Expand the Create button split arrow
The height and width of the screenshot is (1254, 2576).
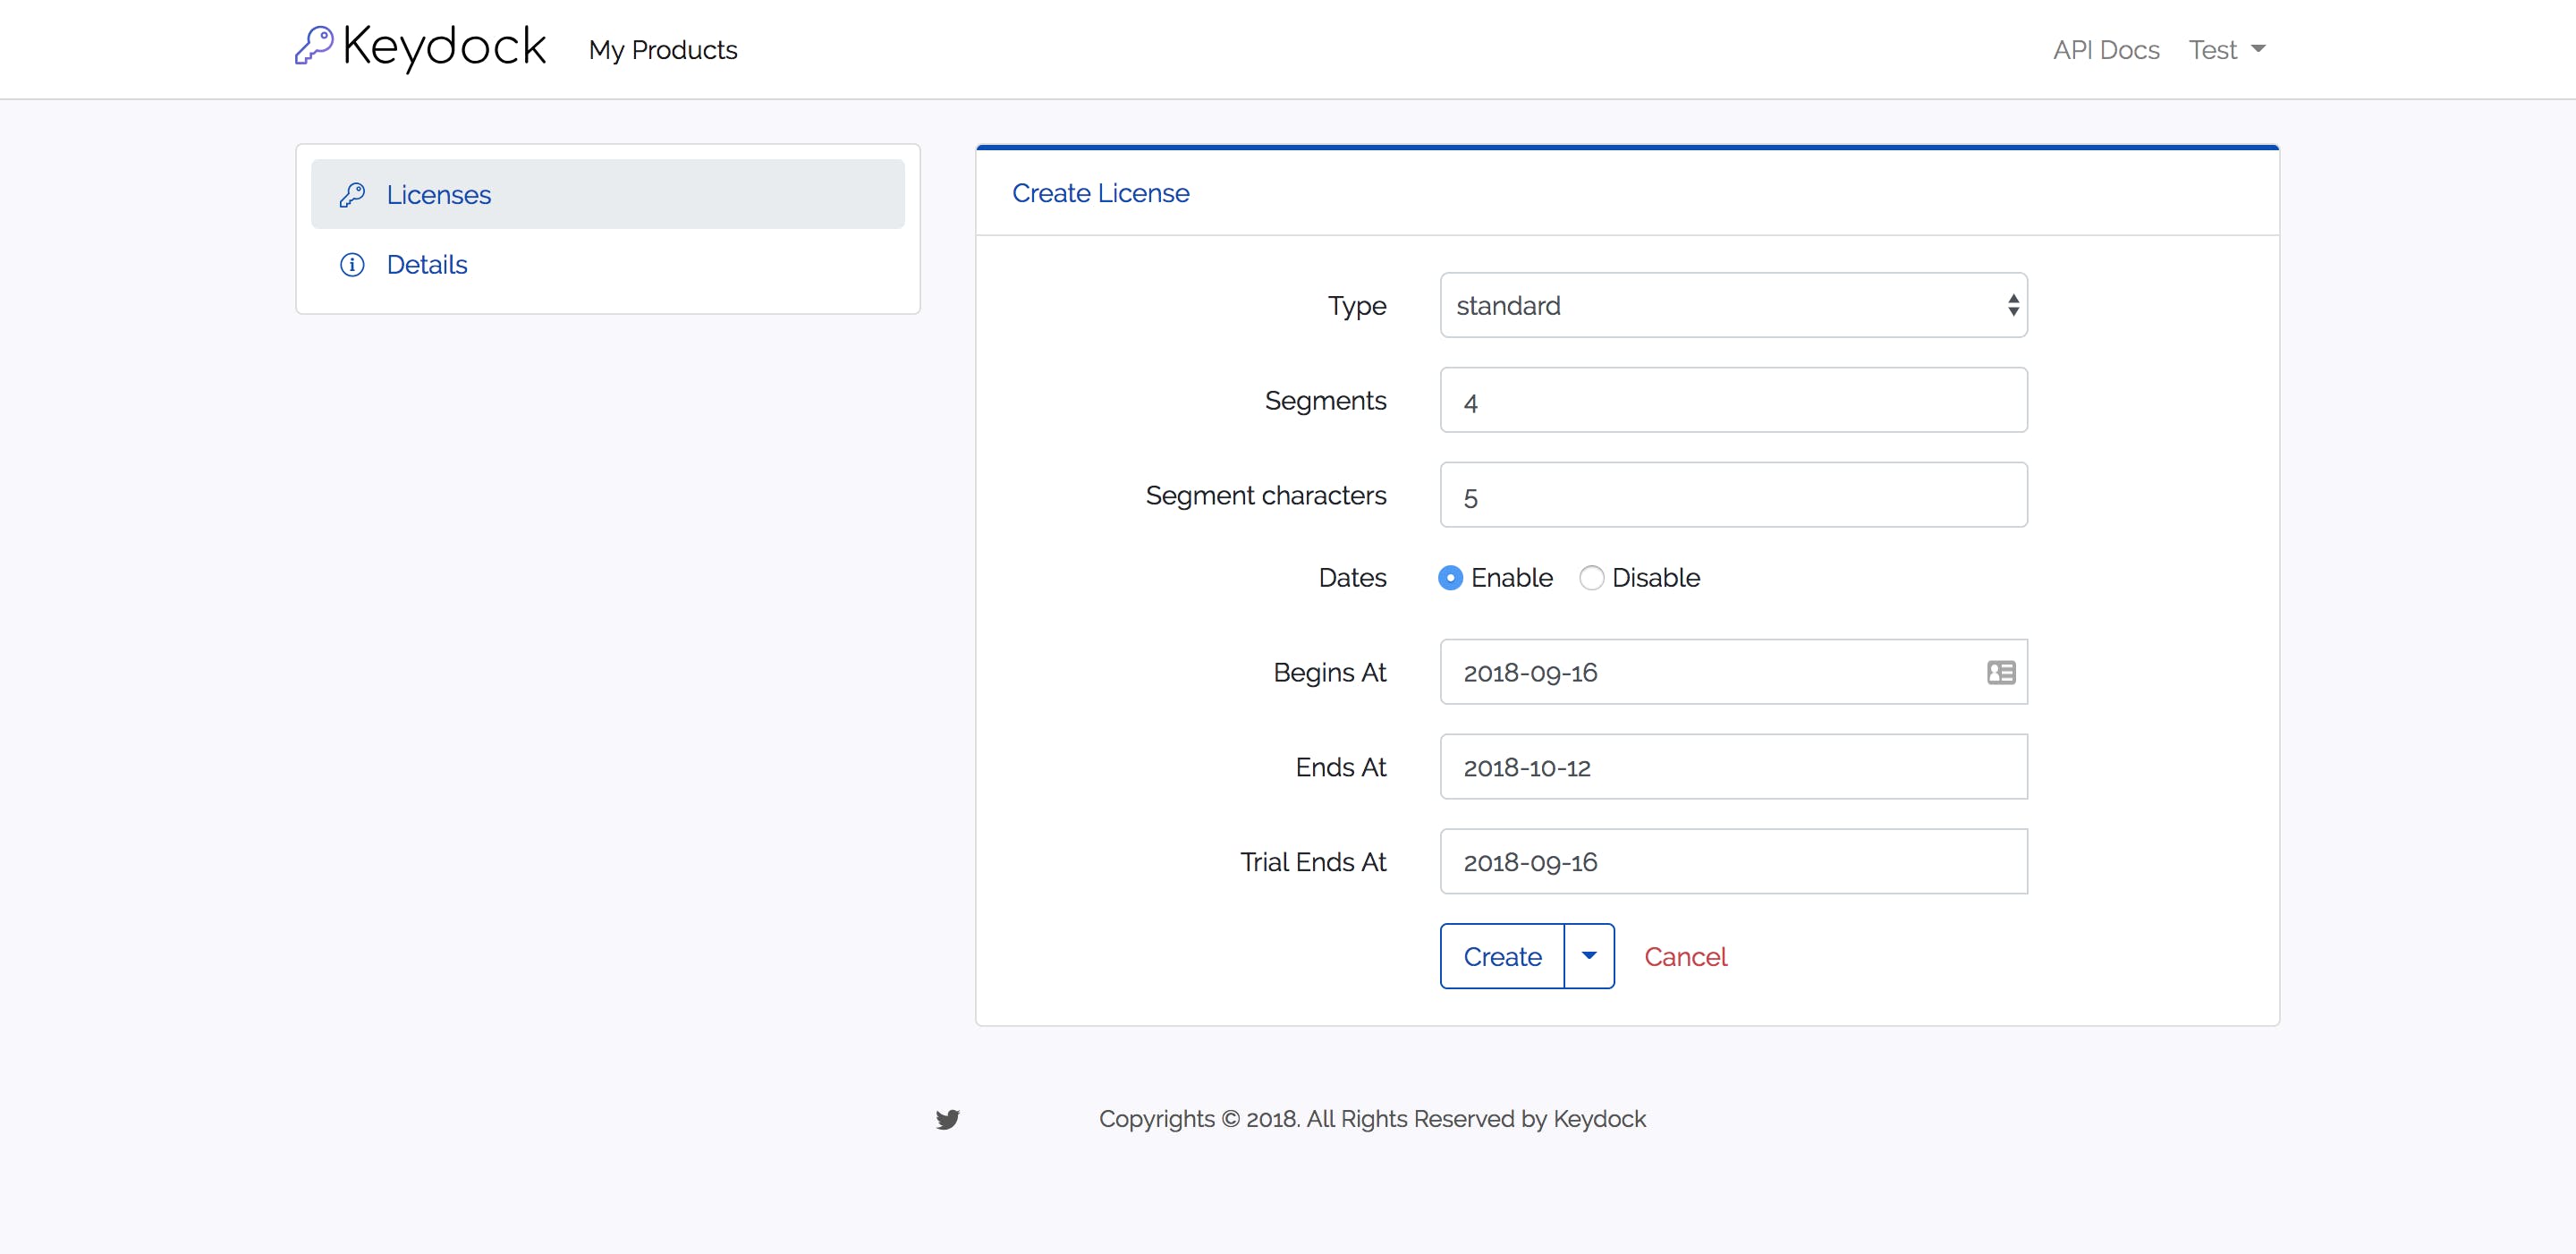(1589, 956)
